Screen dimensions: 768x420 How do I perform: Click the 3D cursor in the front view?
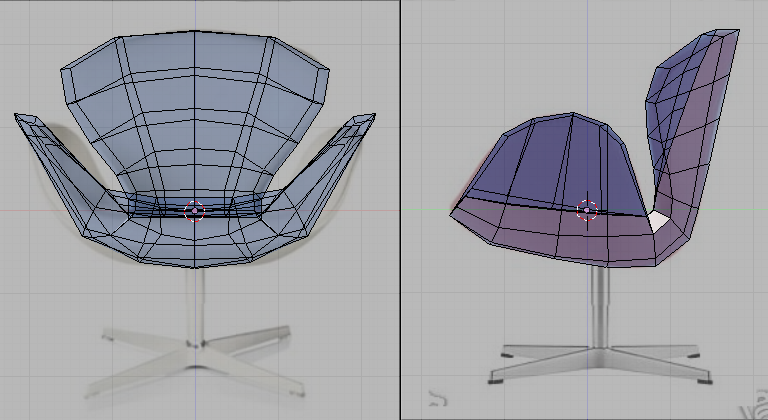click(194, 211)
